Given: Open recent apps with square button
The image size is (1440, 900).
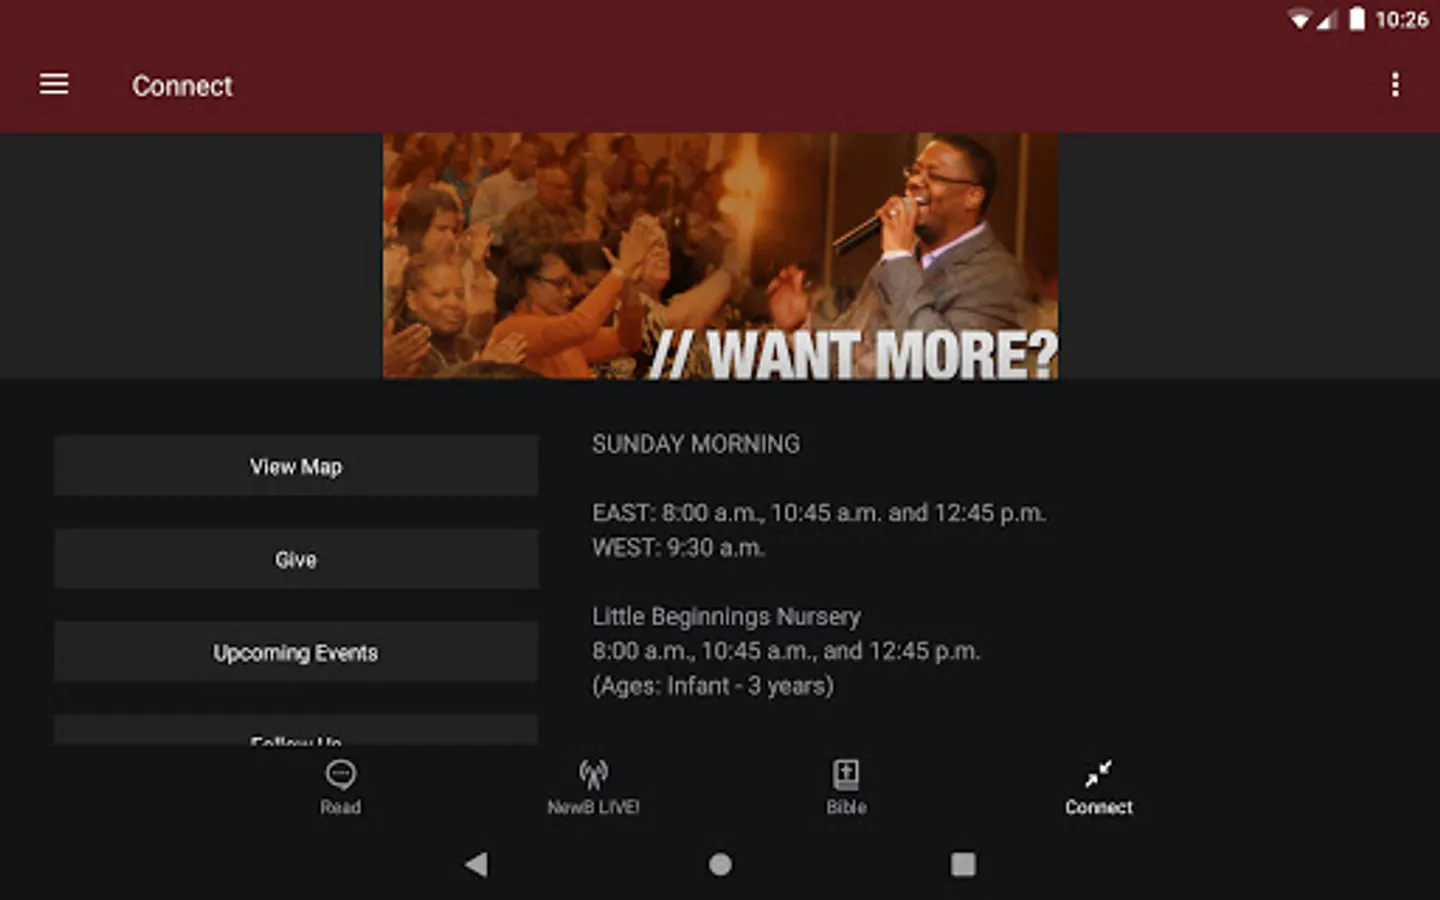Looking at the screenshot, I should pos(963,864).
